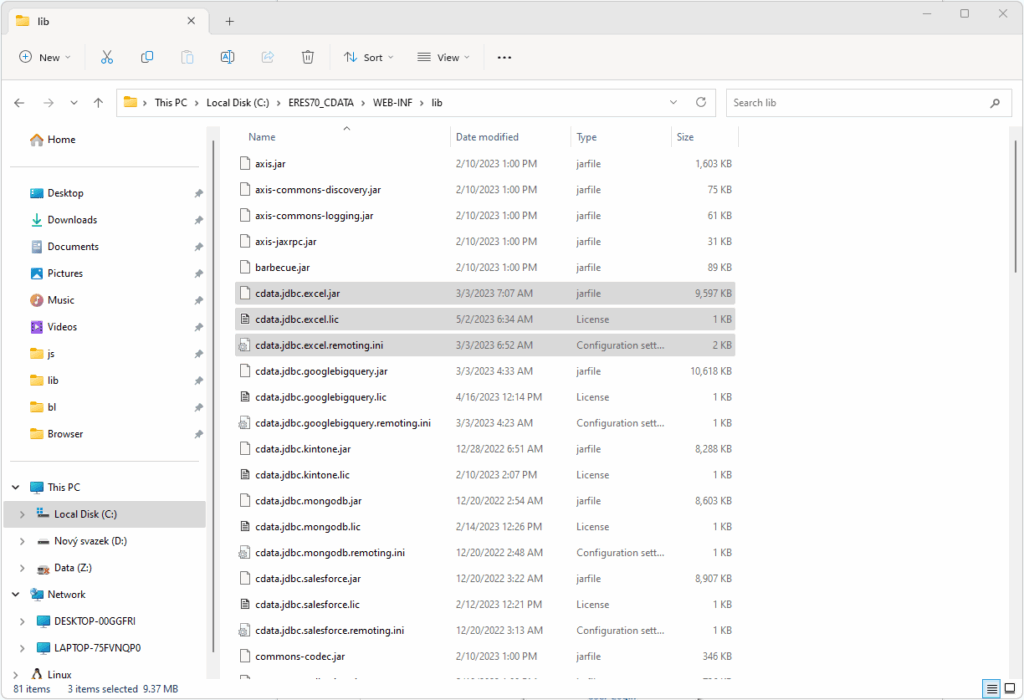Select the barbecue.jar file
This screenshot has height=700, width=1024.
coord(282,267)
